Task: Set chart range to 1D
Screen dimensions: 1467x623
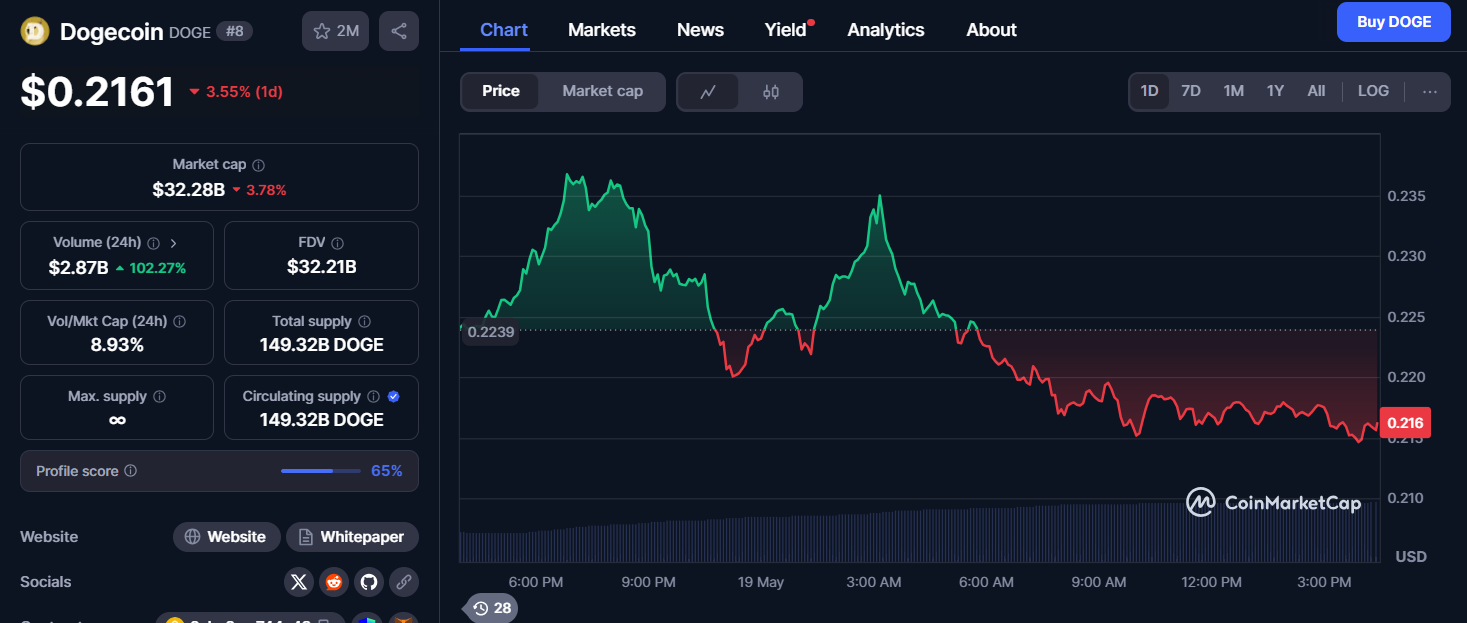Action: click(x=1150, y=91)
